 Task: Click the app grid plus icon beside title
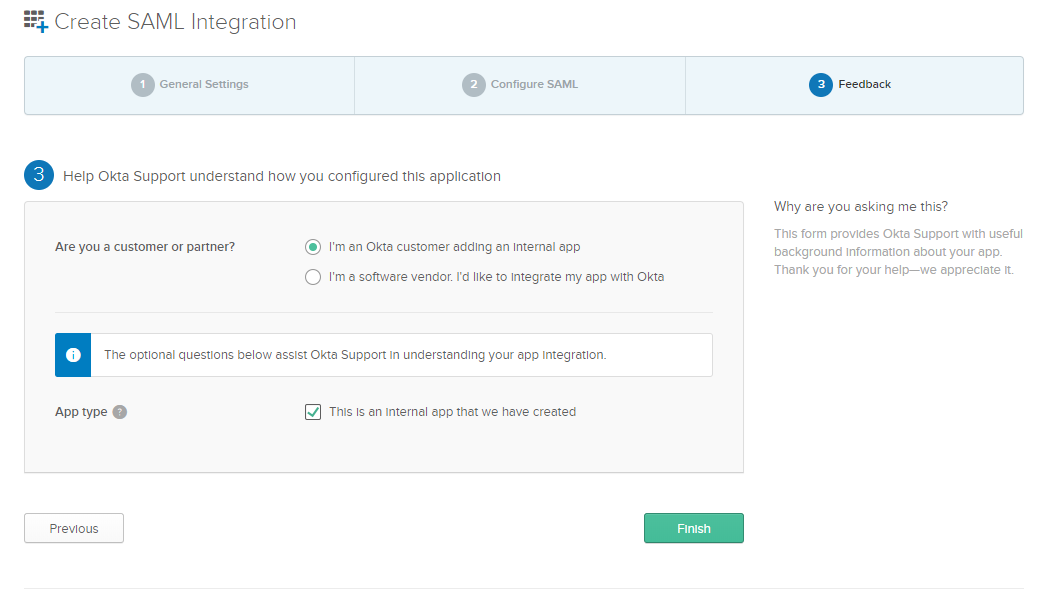click(36, 21)
